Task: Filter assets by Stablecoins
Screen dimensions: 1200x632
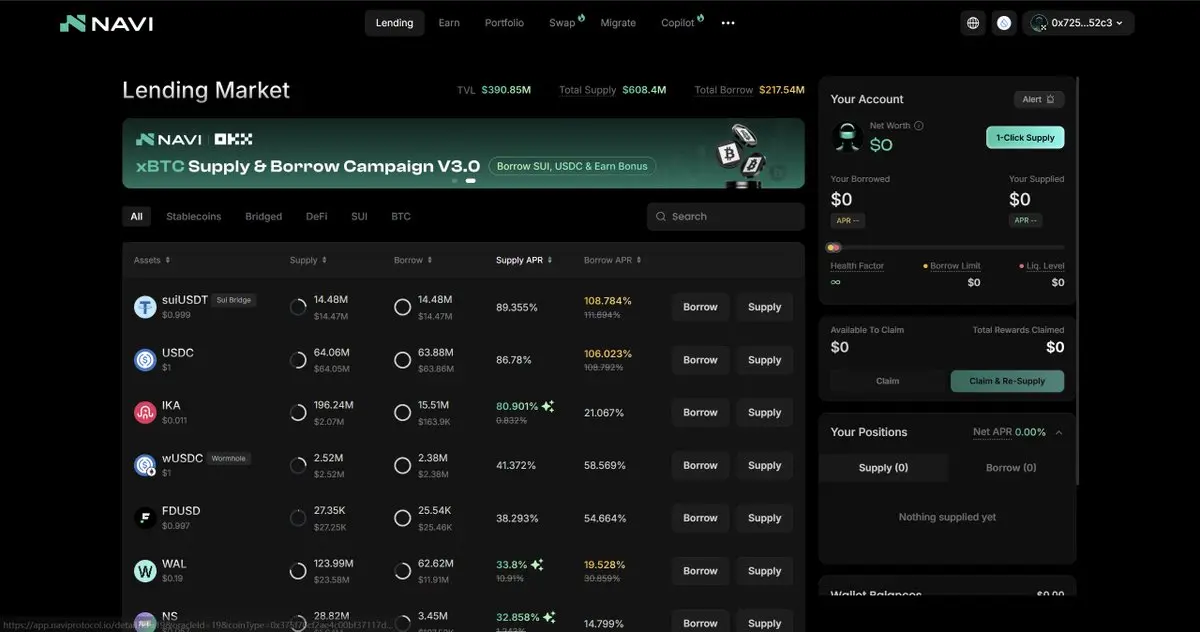Action: (x=194, y=216)
